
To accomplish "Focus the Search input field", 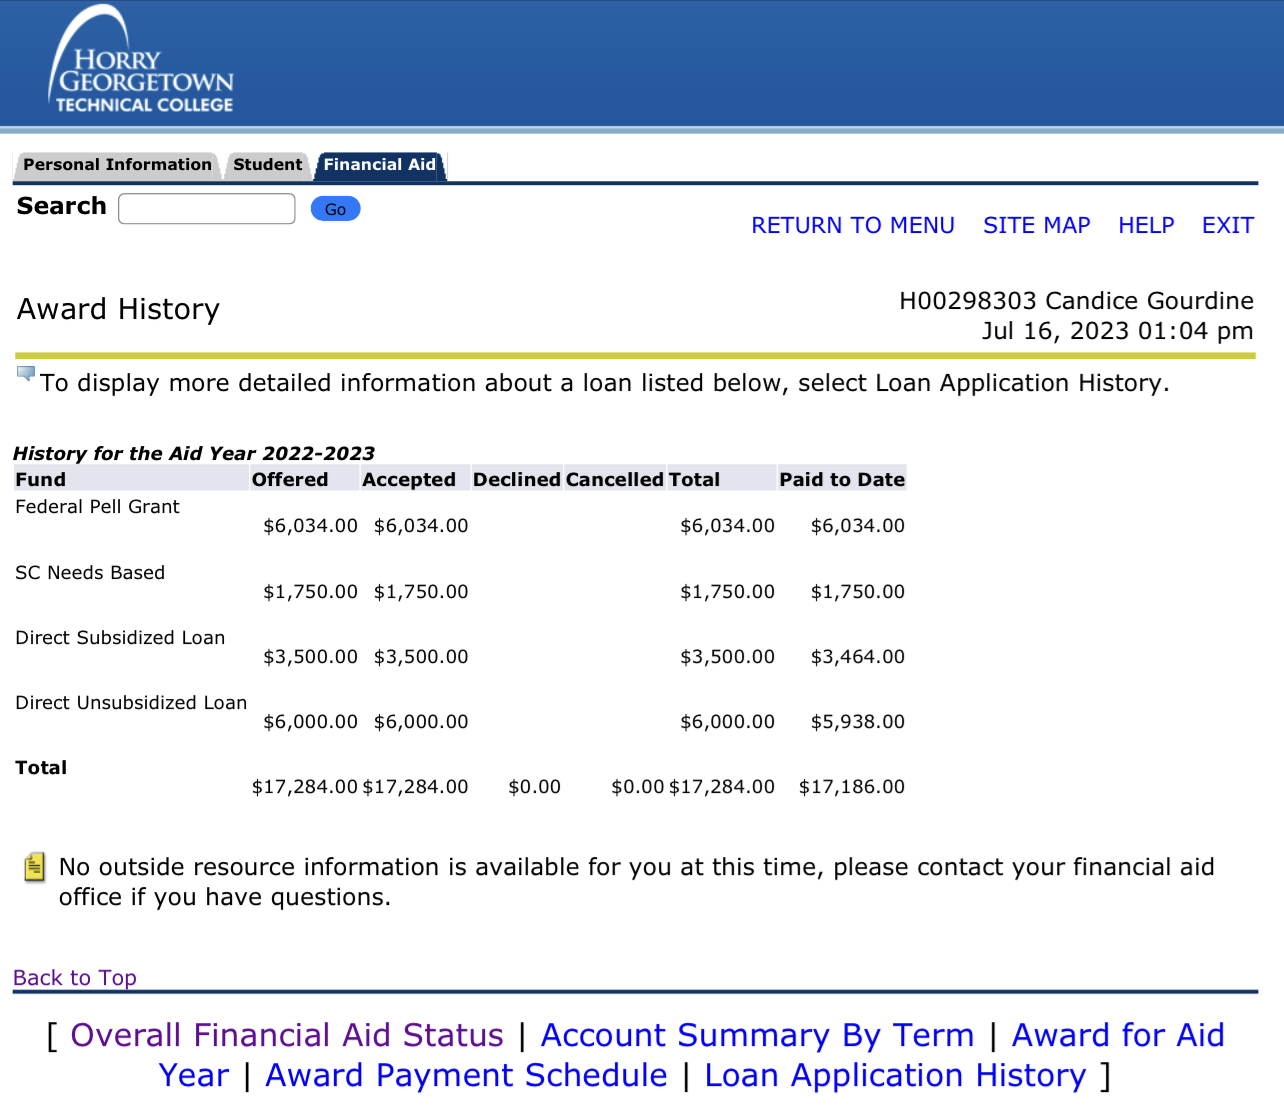I will pos(207,208).
